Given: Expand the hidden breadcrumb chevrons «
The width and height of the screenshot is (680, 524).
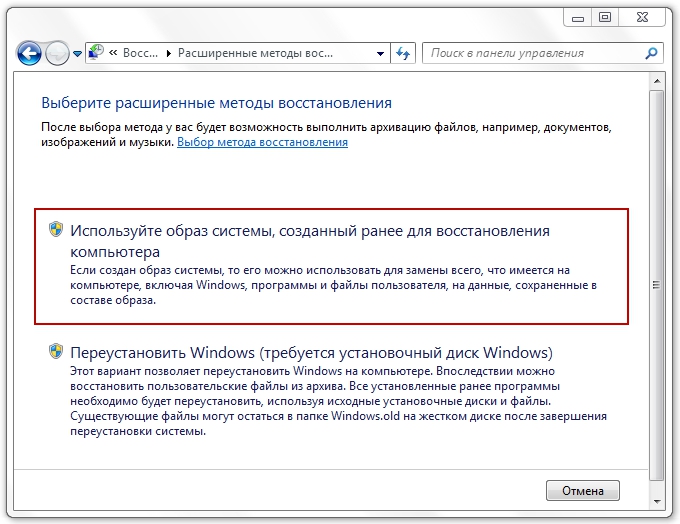Looking at the screenshot, I should 113,53.
